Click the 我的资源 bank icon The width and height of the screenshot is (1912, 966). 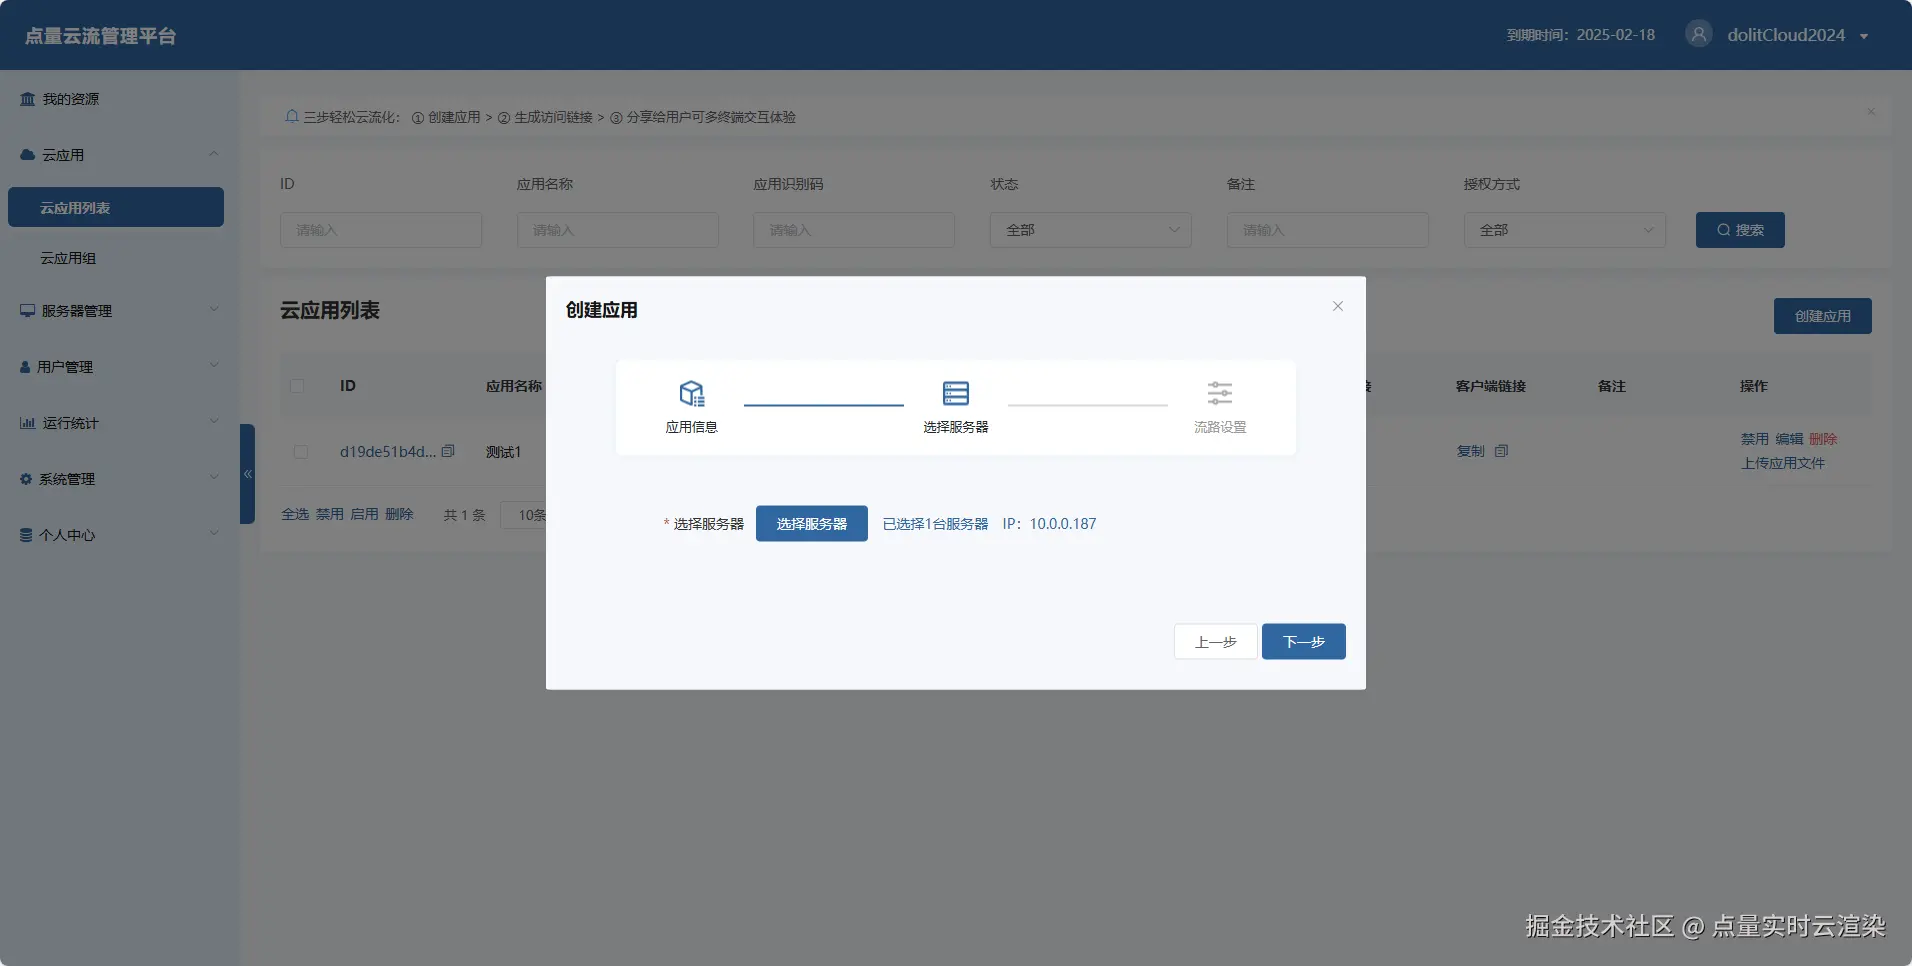(x=27, y=99)
